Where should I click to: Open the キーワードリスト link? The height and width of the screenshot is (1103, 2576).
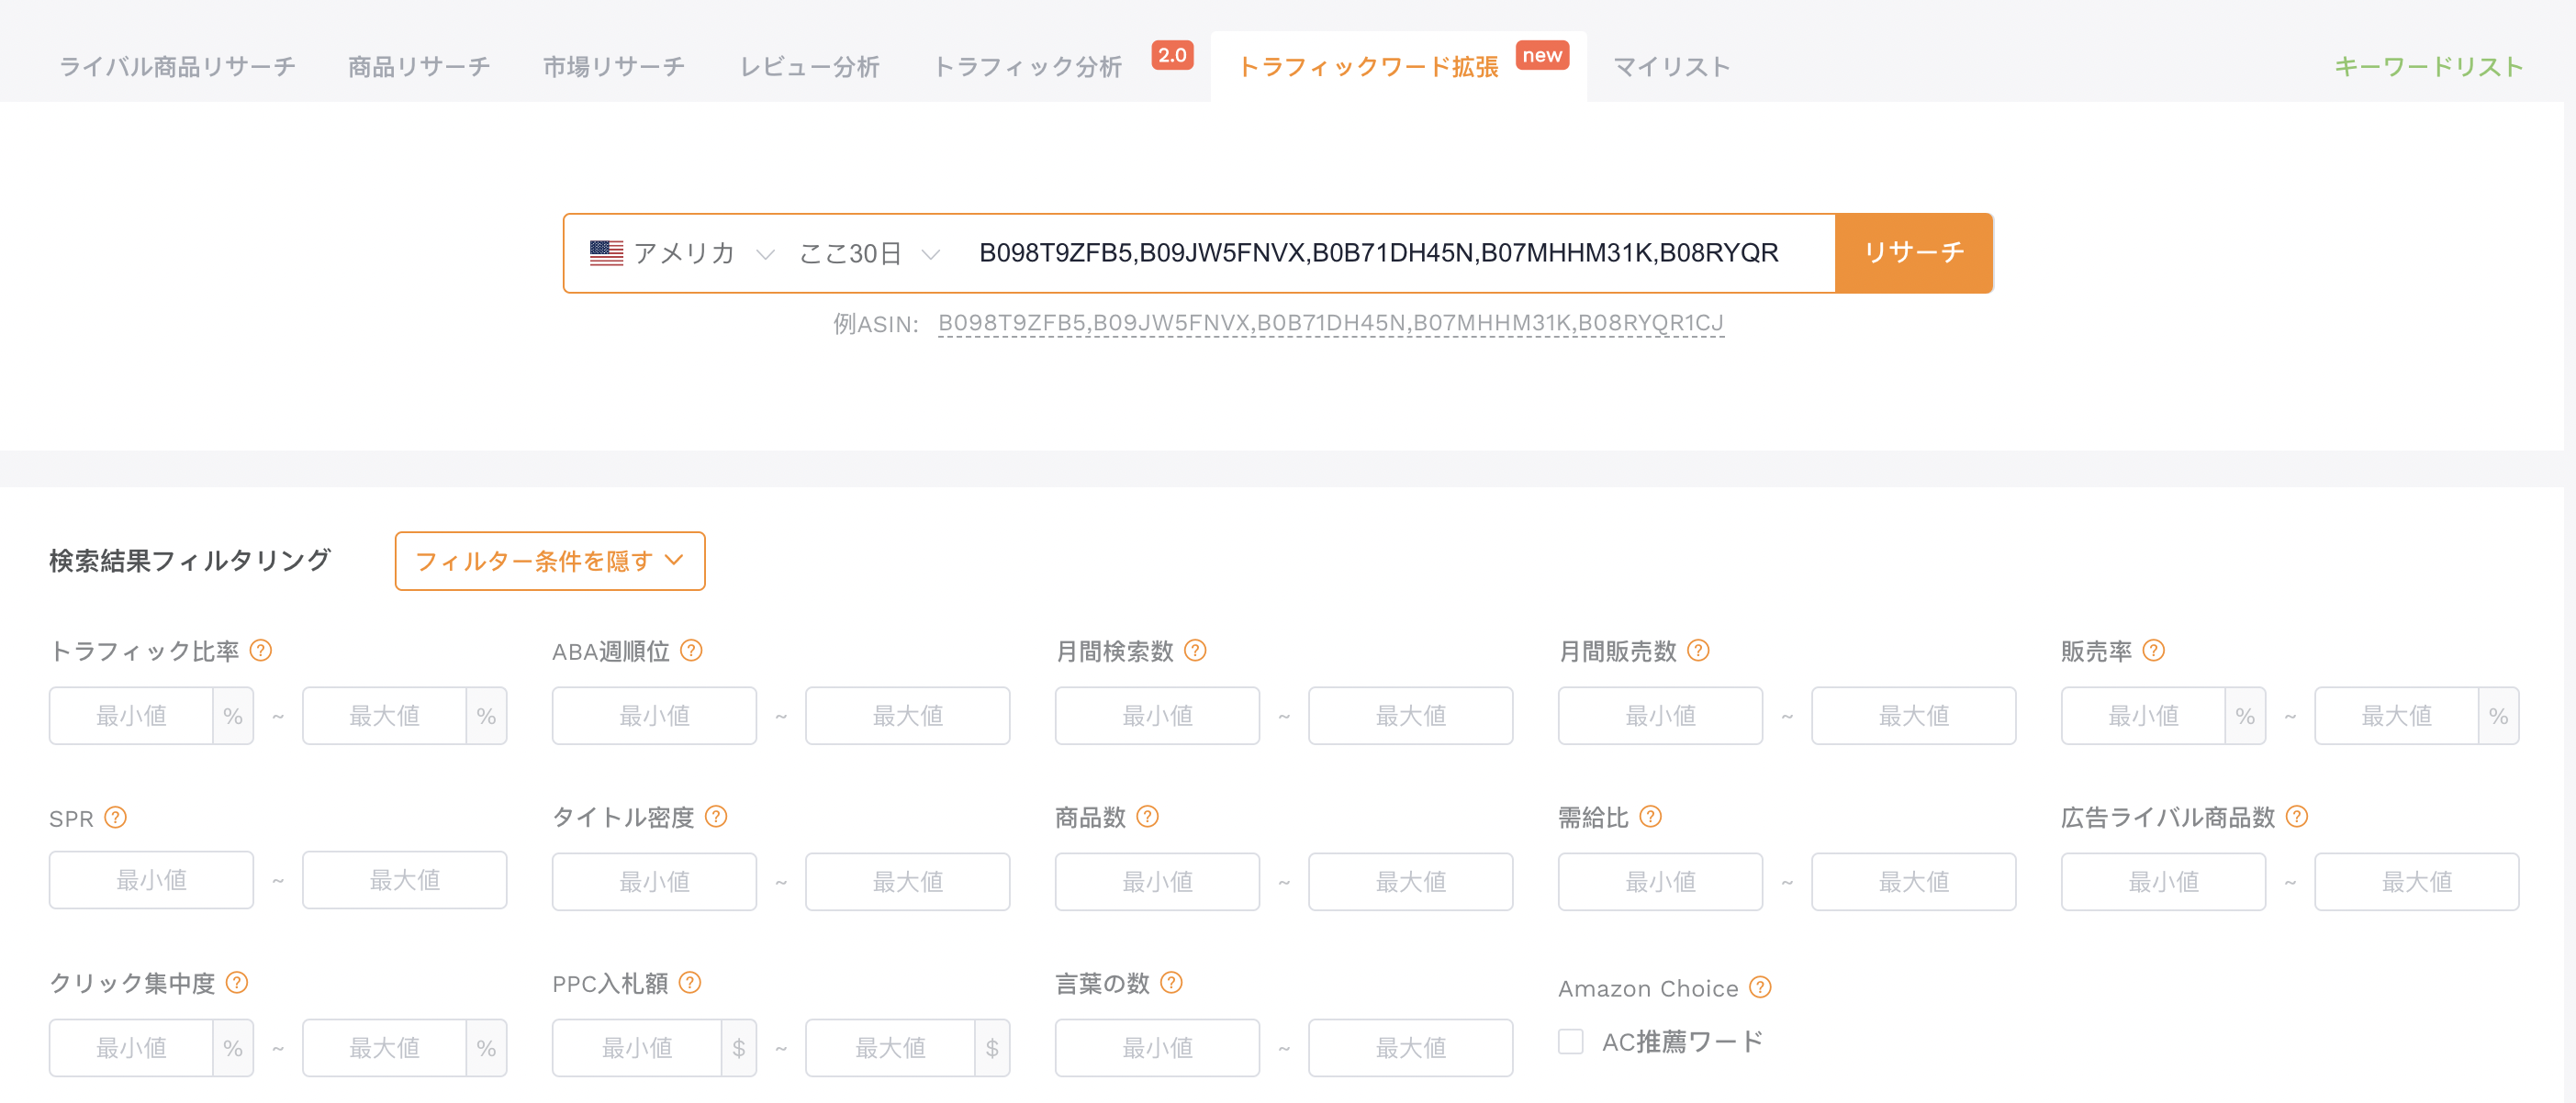point(2429,66)
